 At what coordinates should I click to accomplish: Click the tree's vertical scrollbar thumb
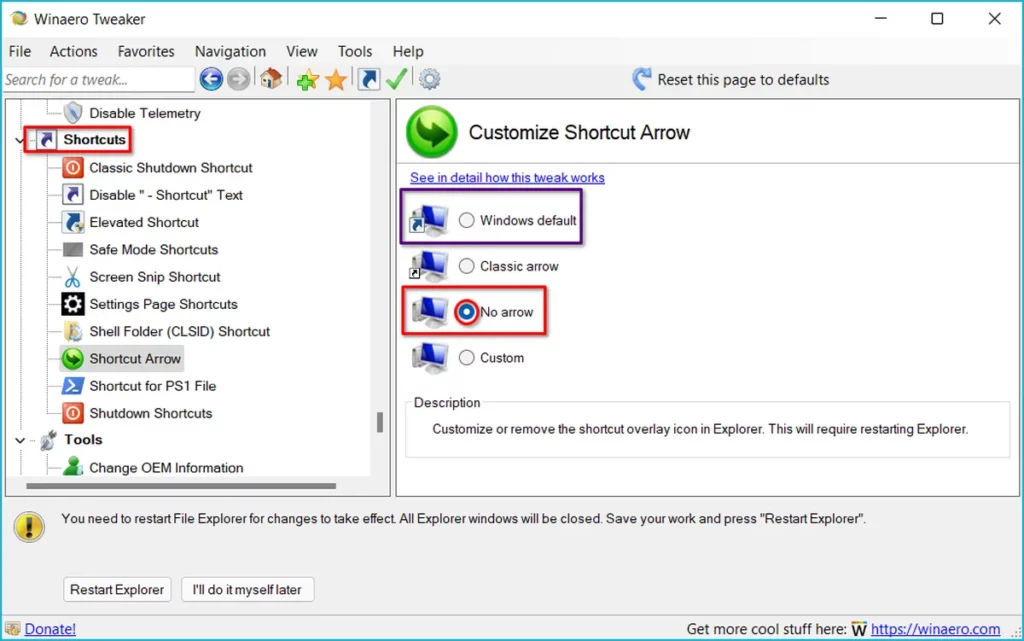380,422
